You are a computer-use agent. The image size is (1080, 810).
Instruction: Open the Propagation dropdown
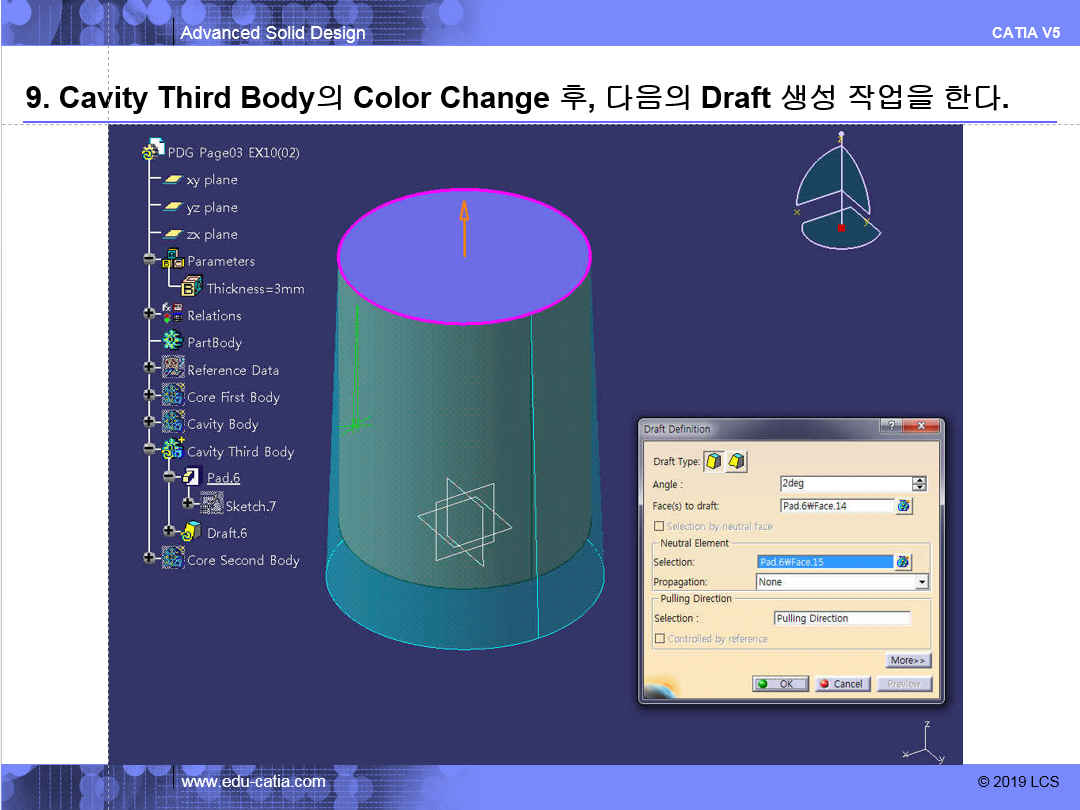(921, 582)
